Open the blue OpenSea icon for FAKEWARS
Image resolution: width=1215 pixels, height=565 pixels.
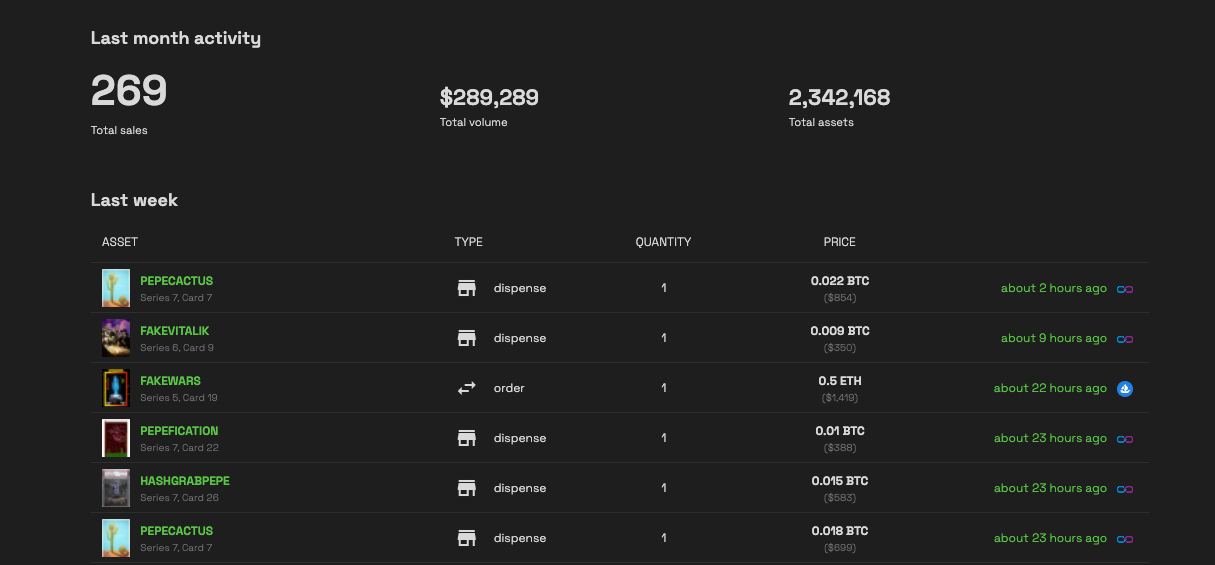pyautogui.click(x=1125, y=388)
